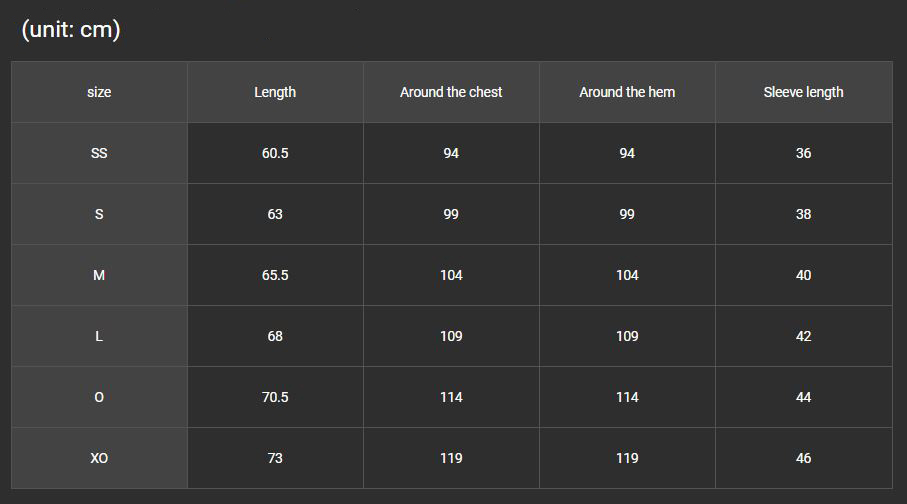
Task: Click the sleeve length value 36
Action: pyautogui.click(x=803, y=153)
